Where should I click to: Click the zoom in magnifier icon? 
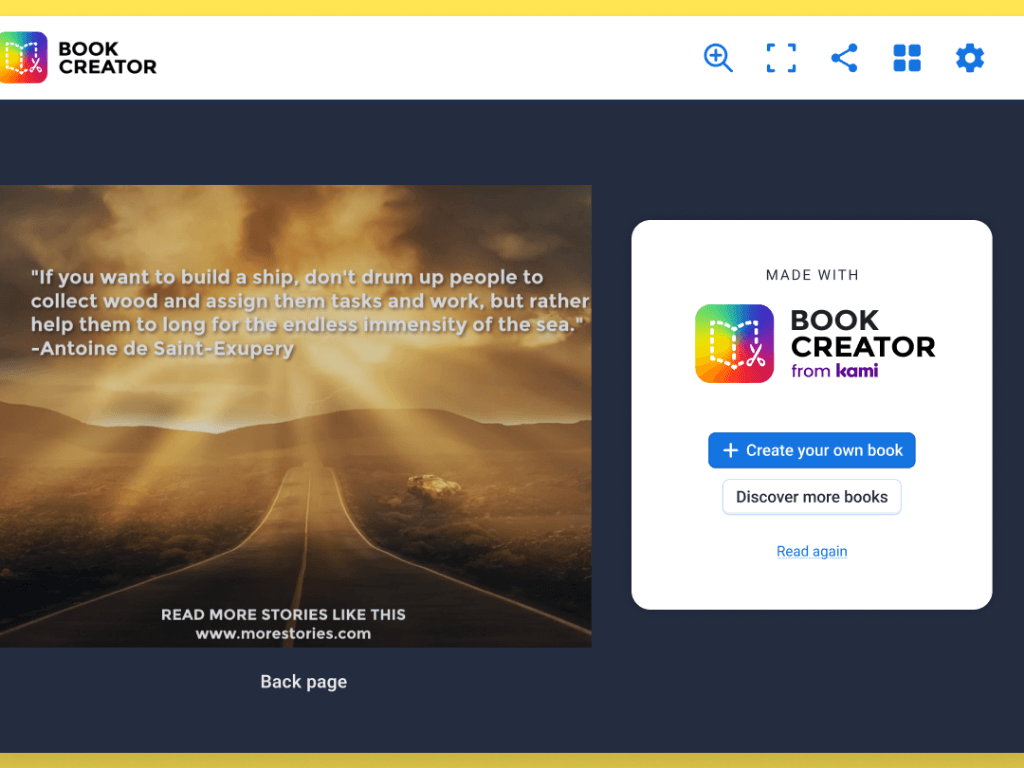[718, 58]
